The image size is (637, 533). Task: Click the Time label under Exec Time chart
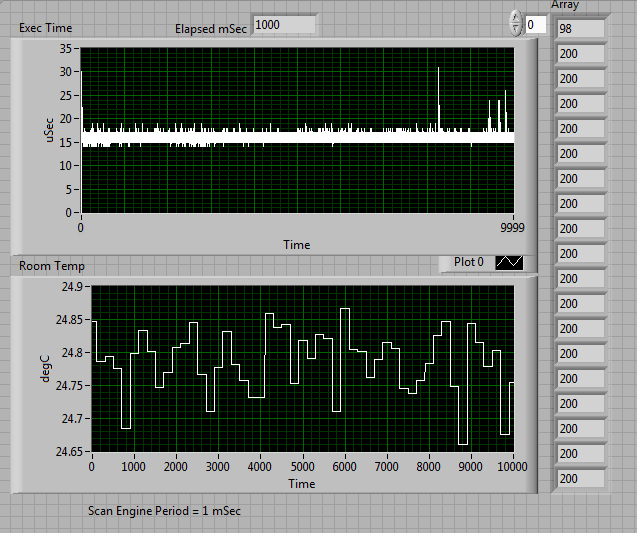[297, 245]
